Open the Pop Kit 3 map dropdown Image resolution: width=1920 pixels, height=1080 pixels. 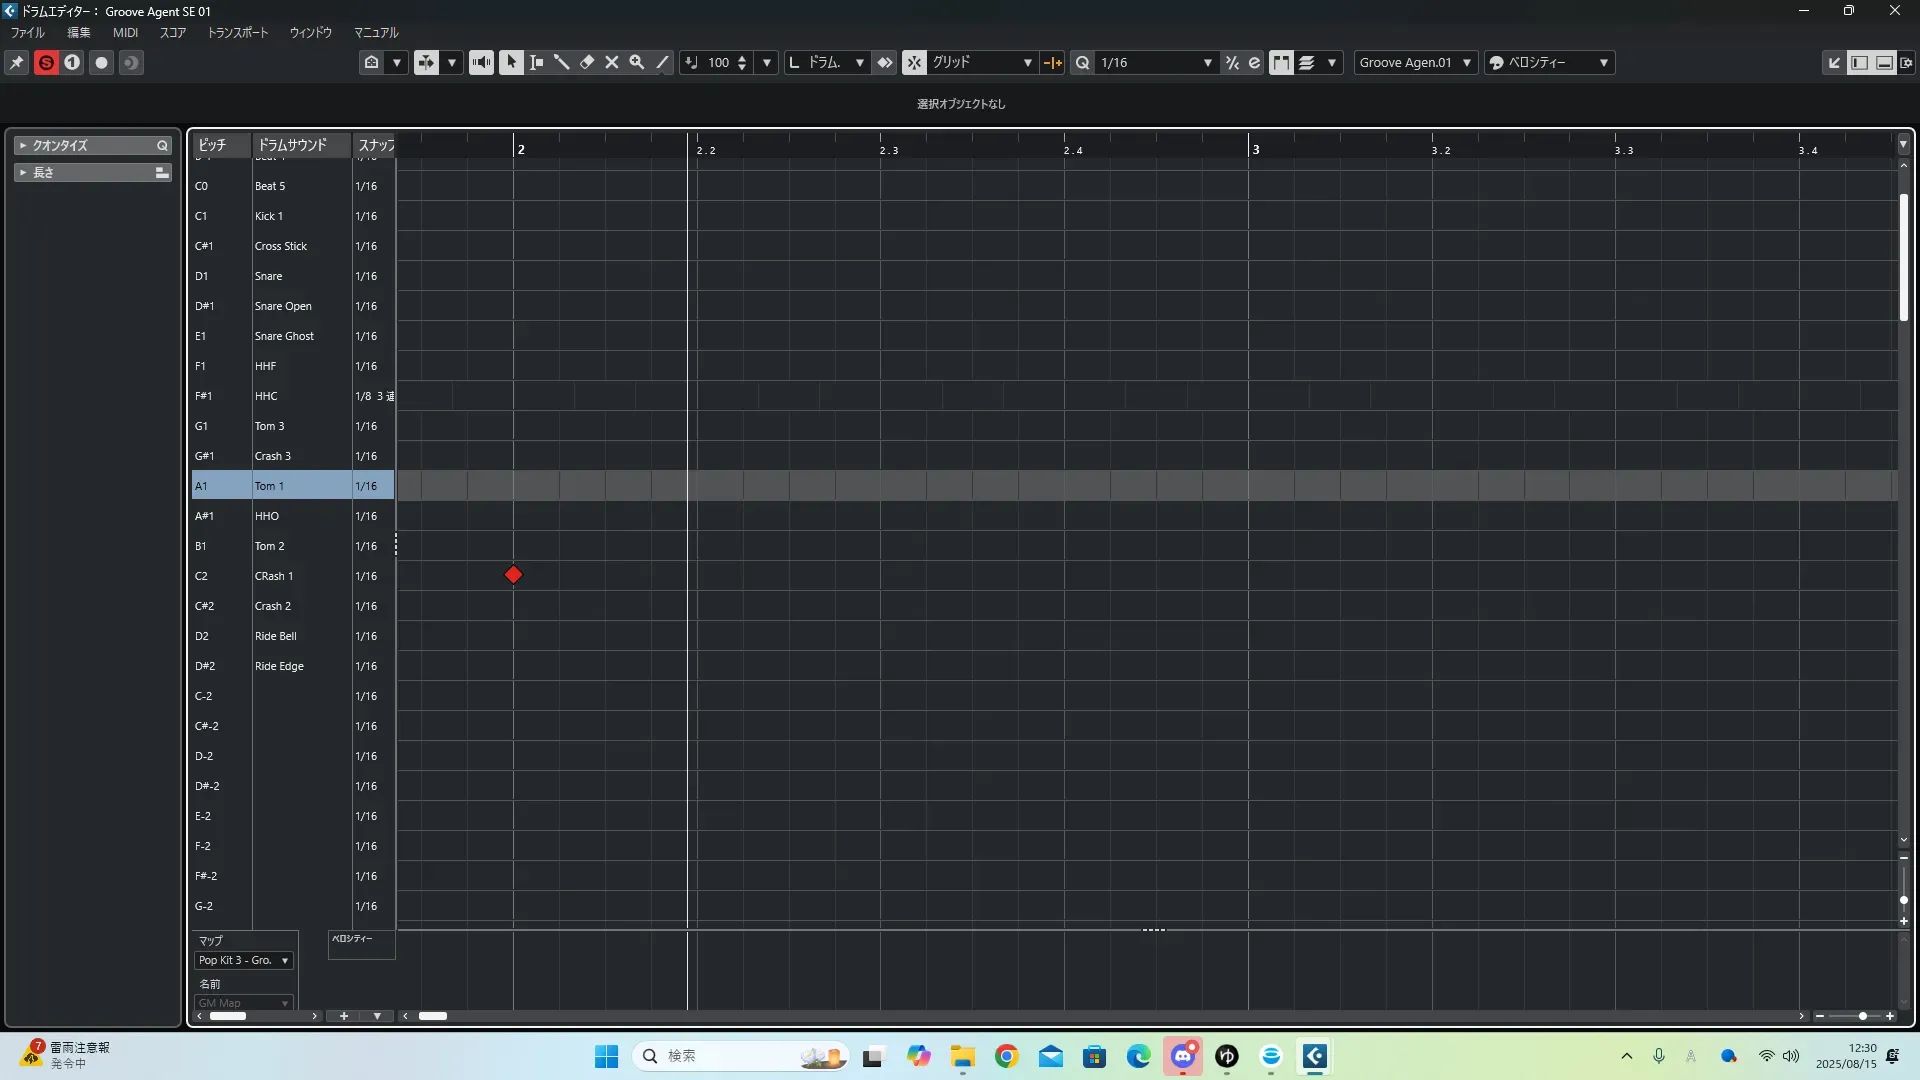244,960
